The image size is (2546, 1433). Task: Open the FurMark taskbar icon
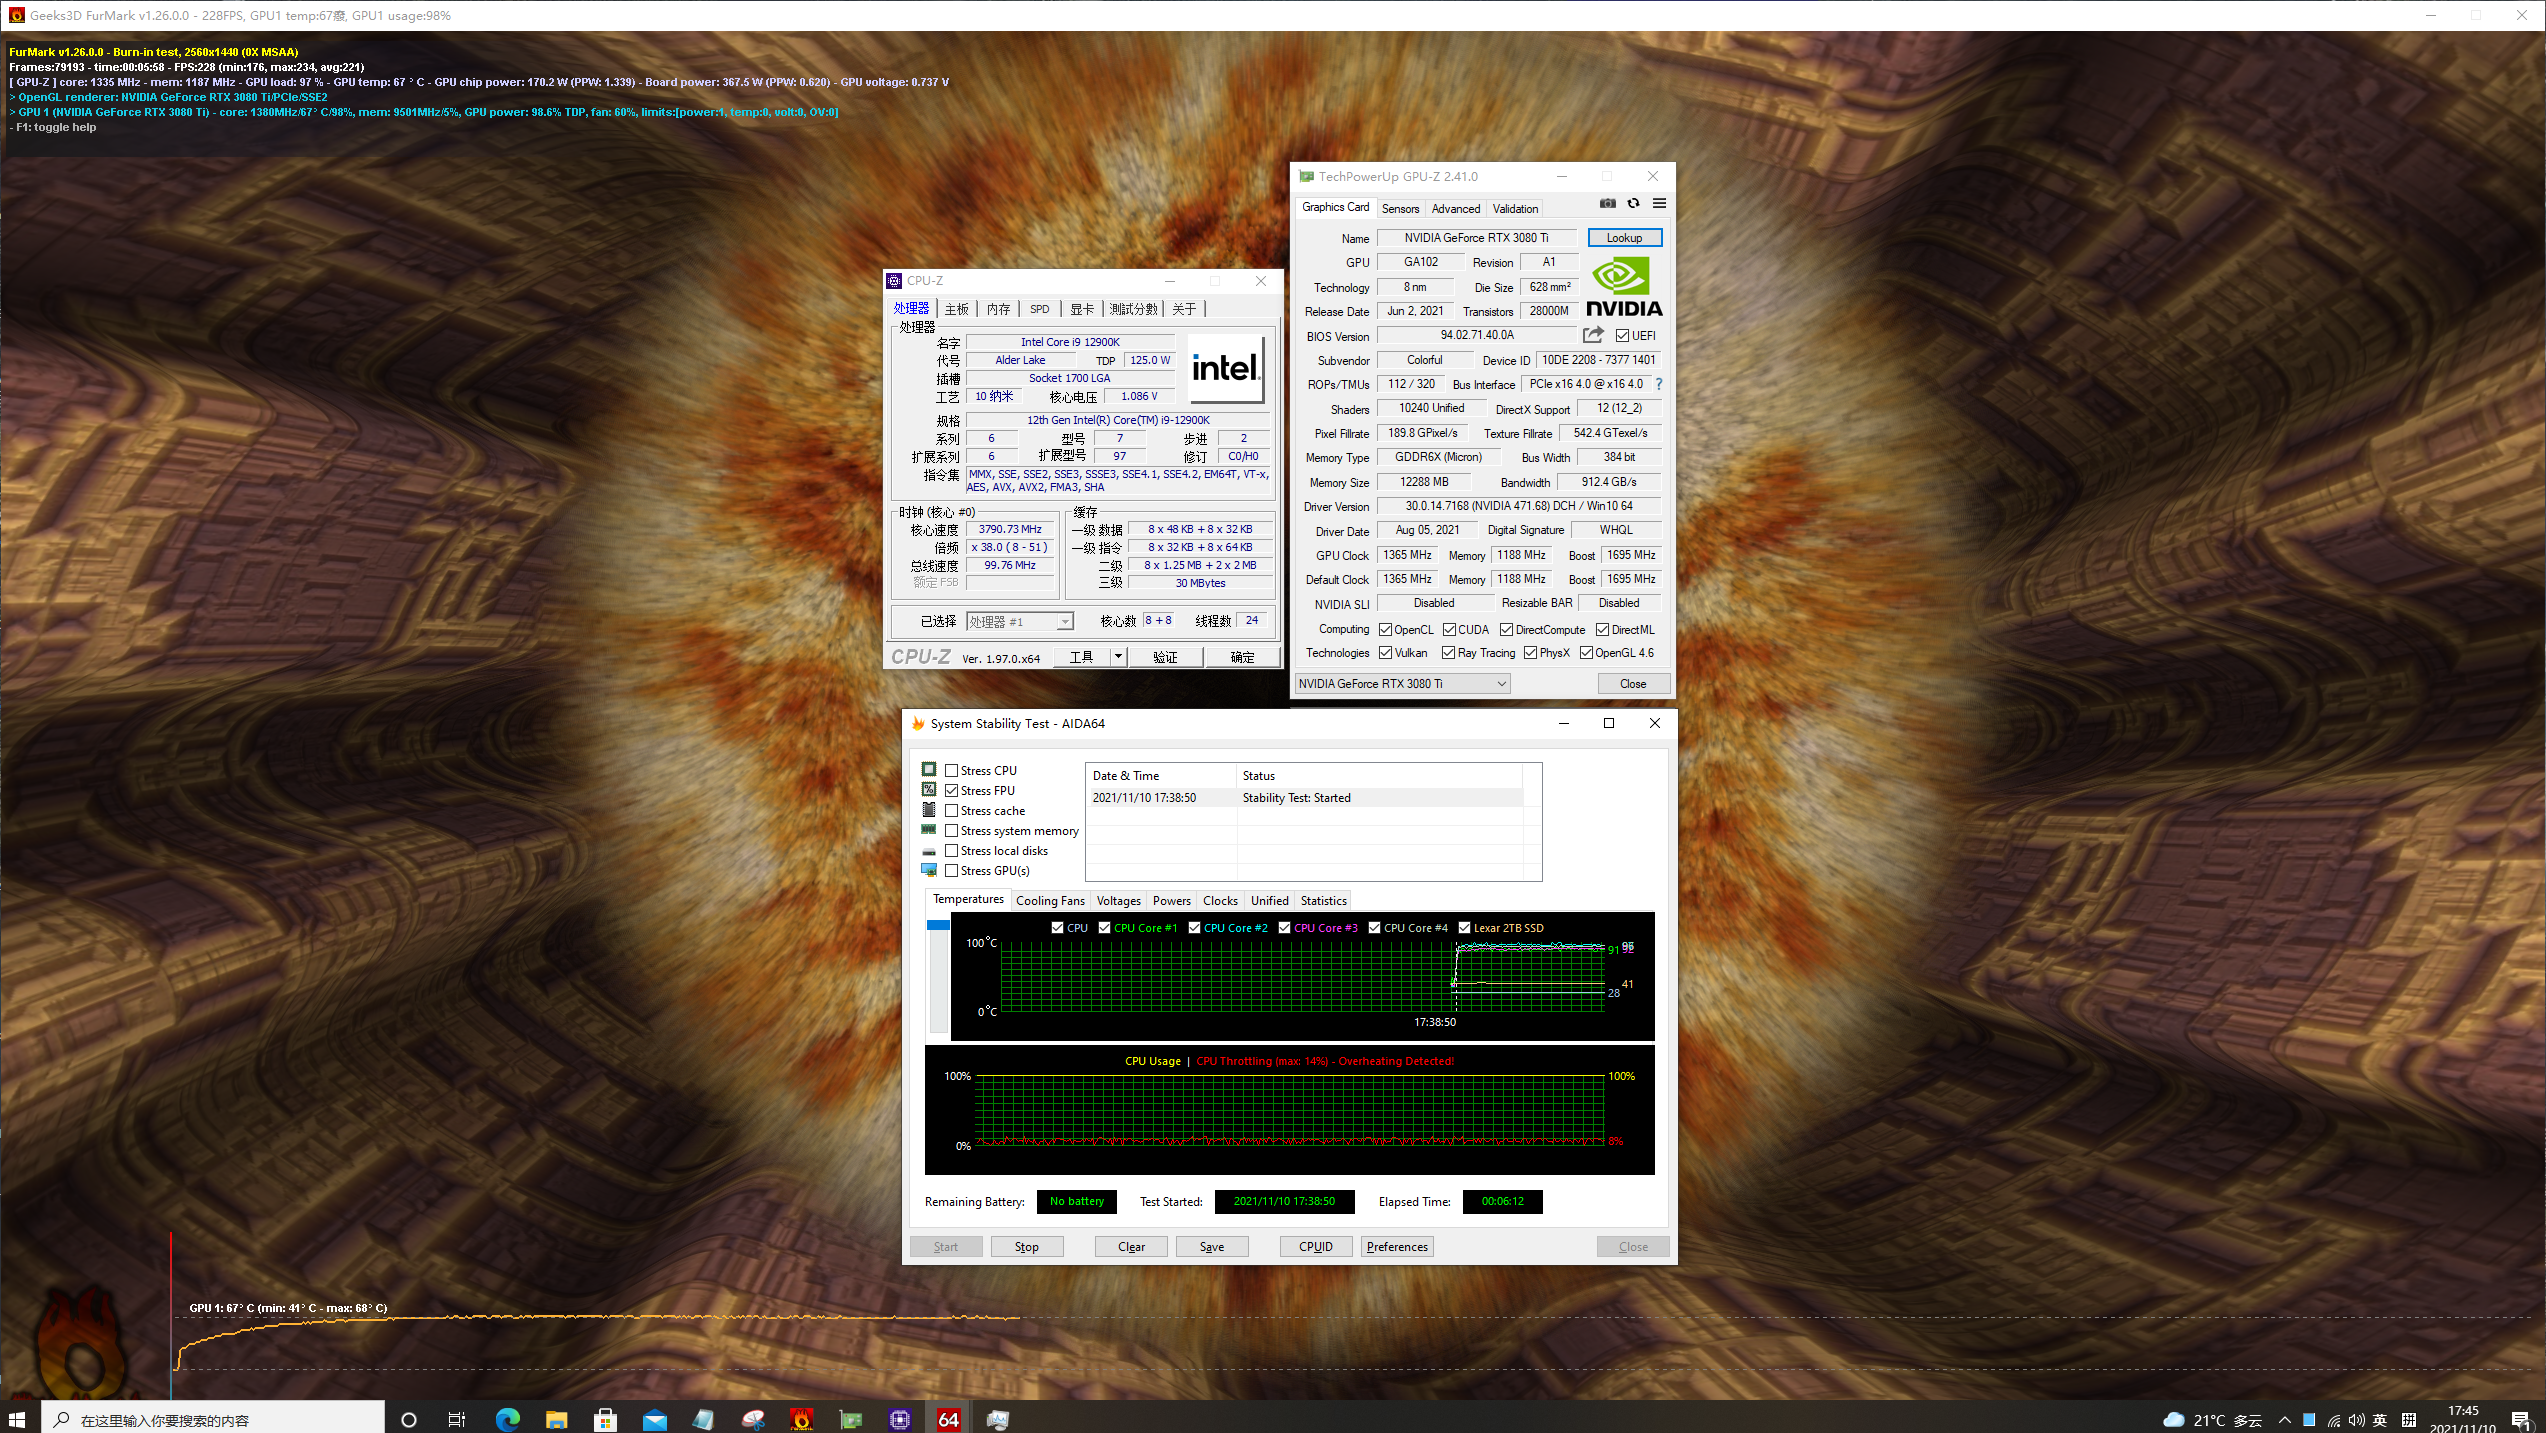click(801, 1419)
